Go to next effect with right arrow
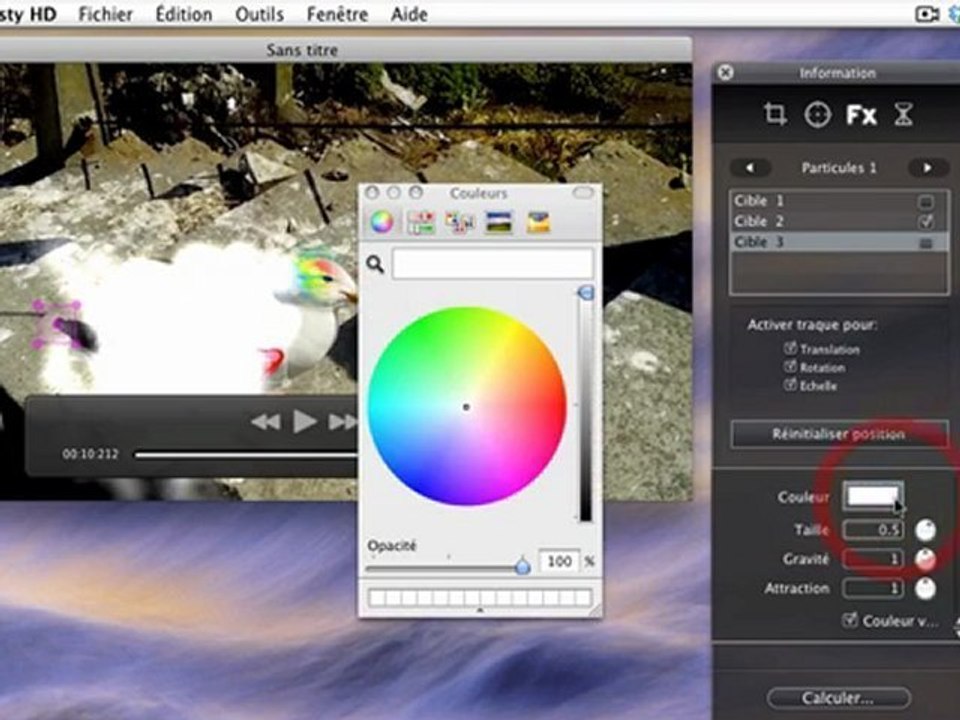This screenshot has height=720, width=960. click(x=928, y=168)
